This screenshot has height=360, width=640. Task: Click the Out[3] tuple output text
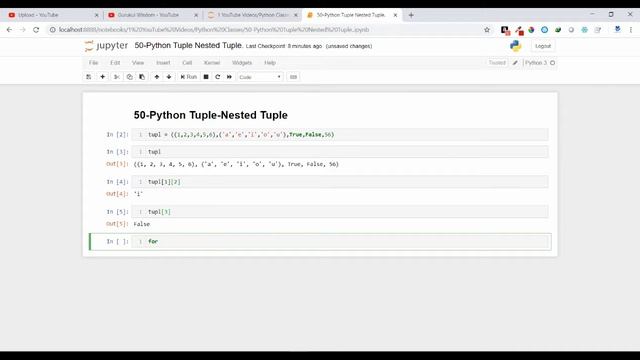pyautogui.click(x=236, y=164)
